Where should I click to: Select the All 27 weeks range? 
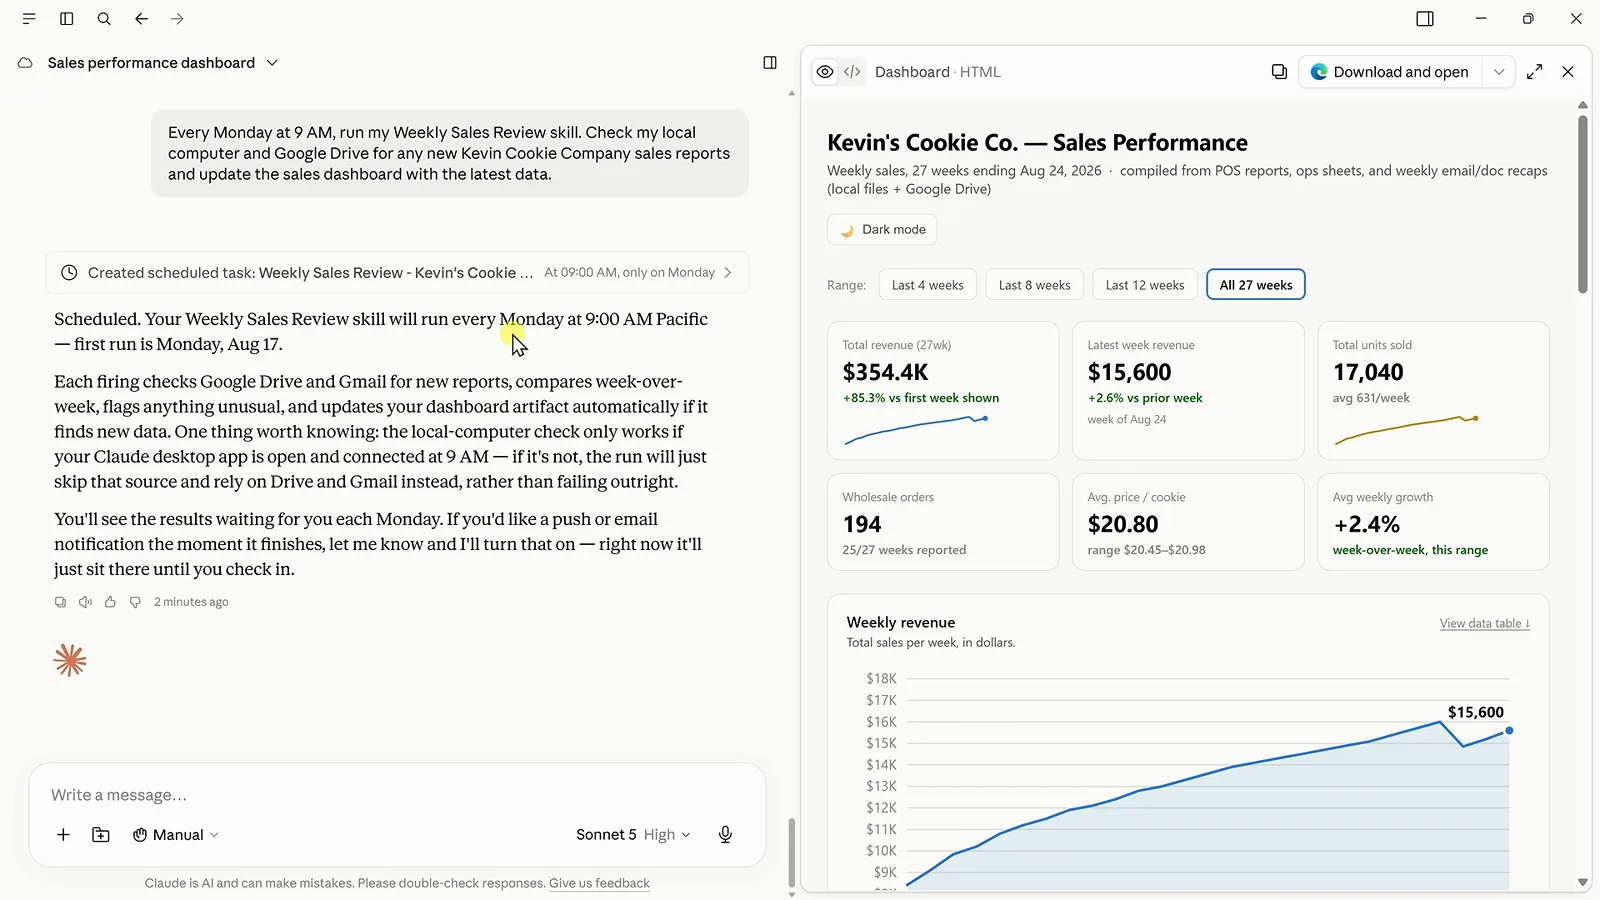(1256, 285)
